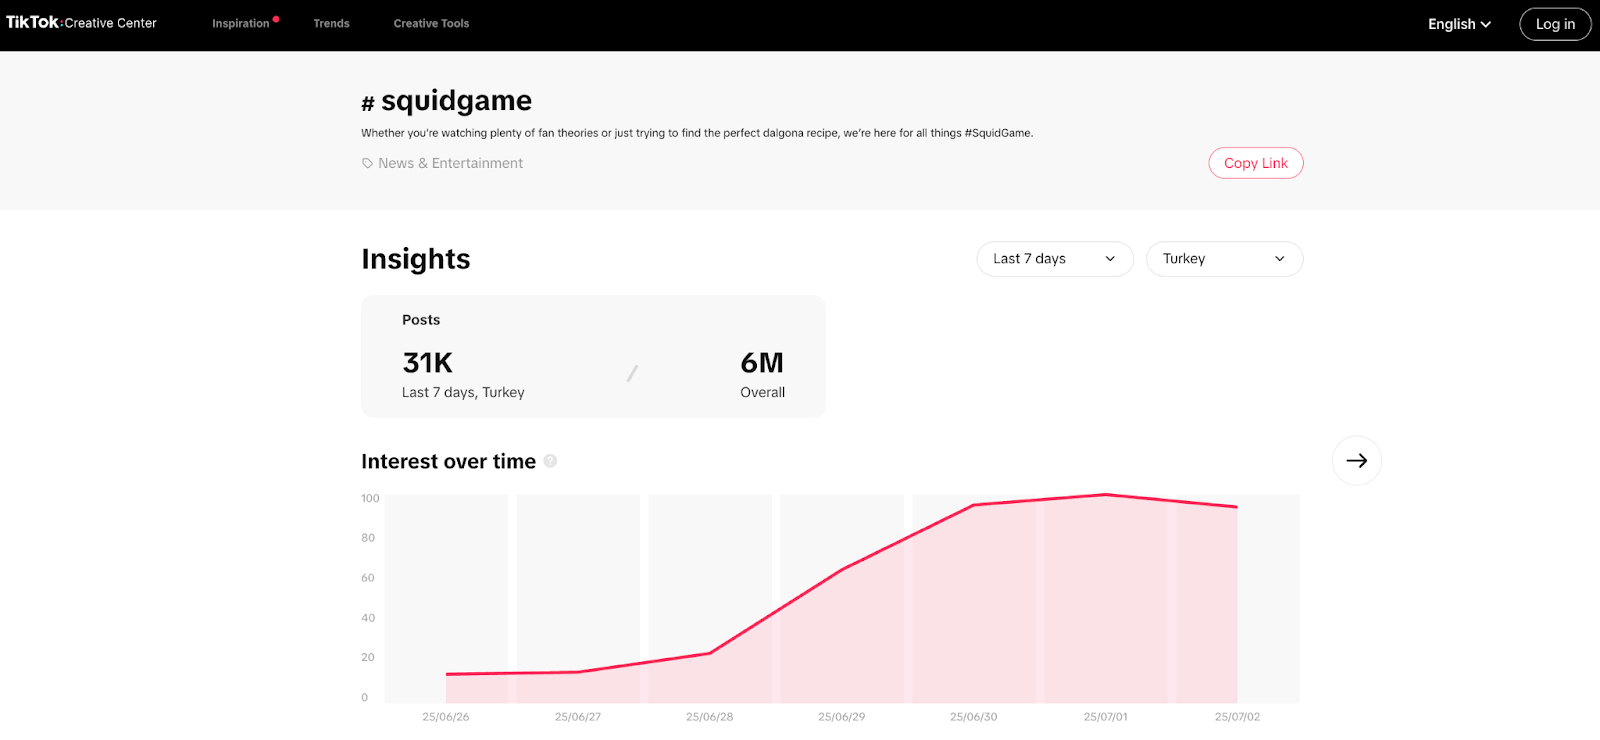Screen dimensions: 1600x740
Task: Click the News & Entertainment tag
Action: pyautogui.click(x=450, y=163)
